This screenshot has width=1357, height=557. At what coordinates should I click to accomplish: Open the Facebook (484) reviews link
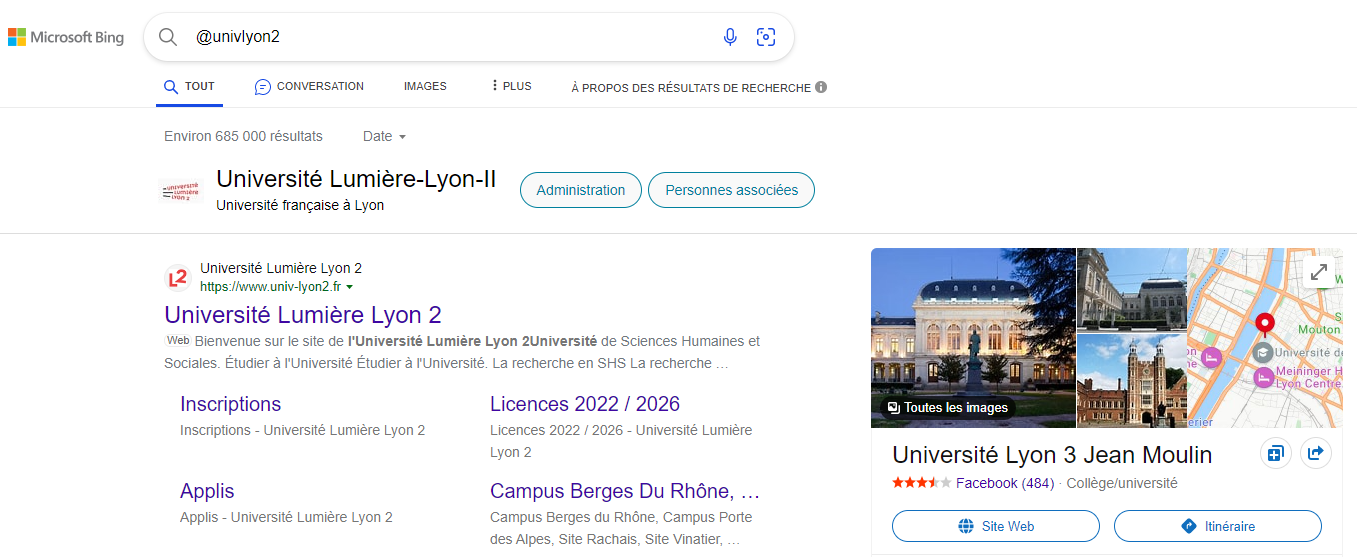tap(1005, 483)
